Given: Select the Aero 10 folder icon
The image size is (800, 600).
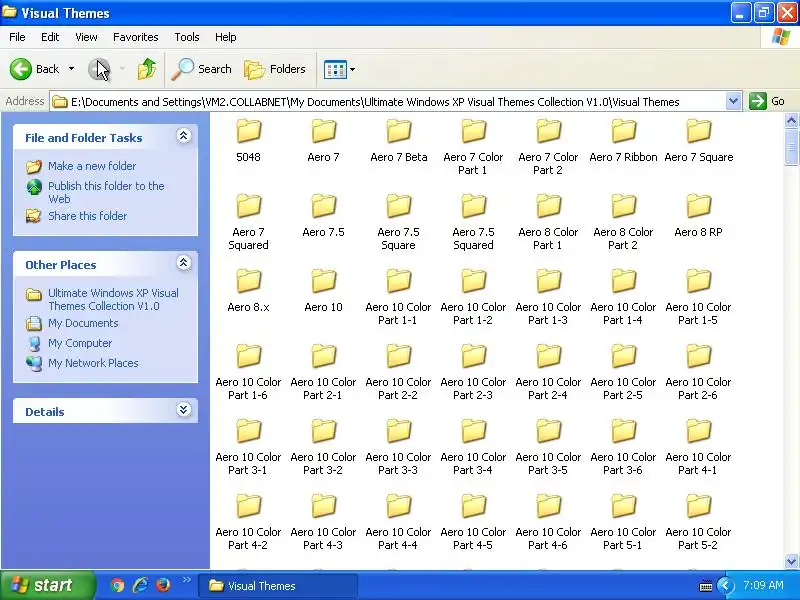Looking at the screenshot, I should (x=323, y=281).
